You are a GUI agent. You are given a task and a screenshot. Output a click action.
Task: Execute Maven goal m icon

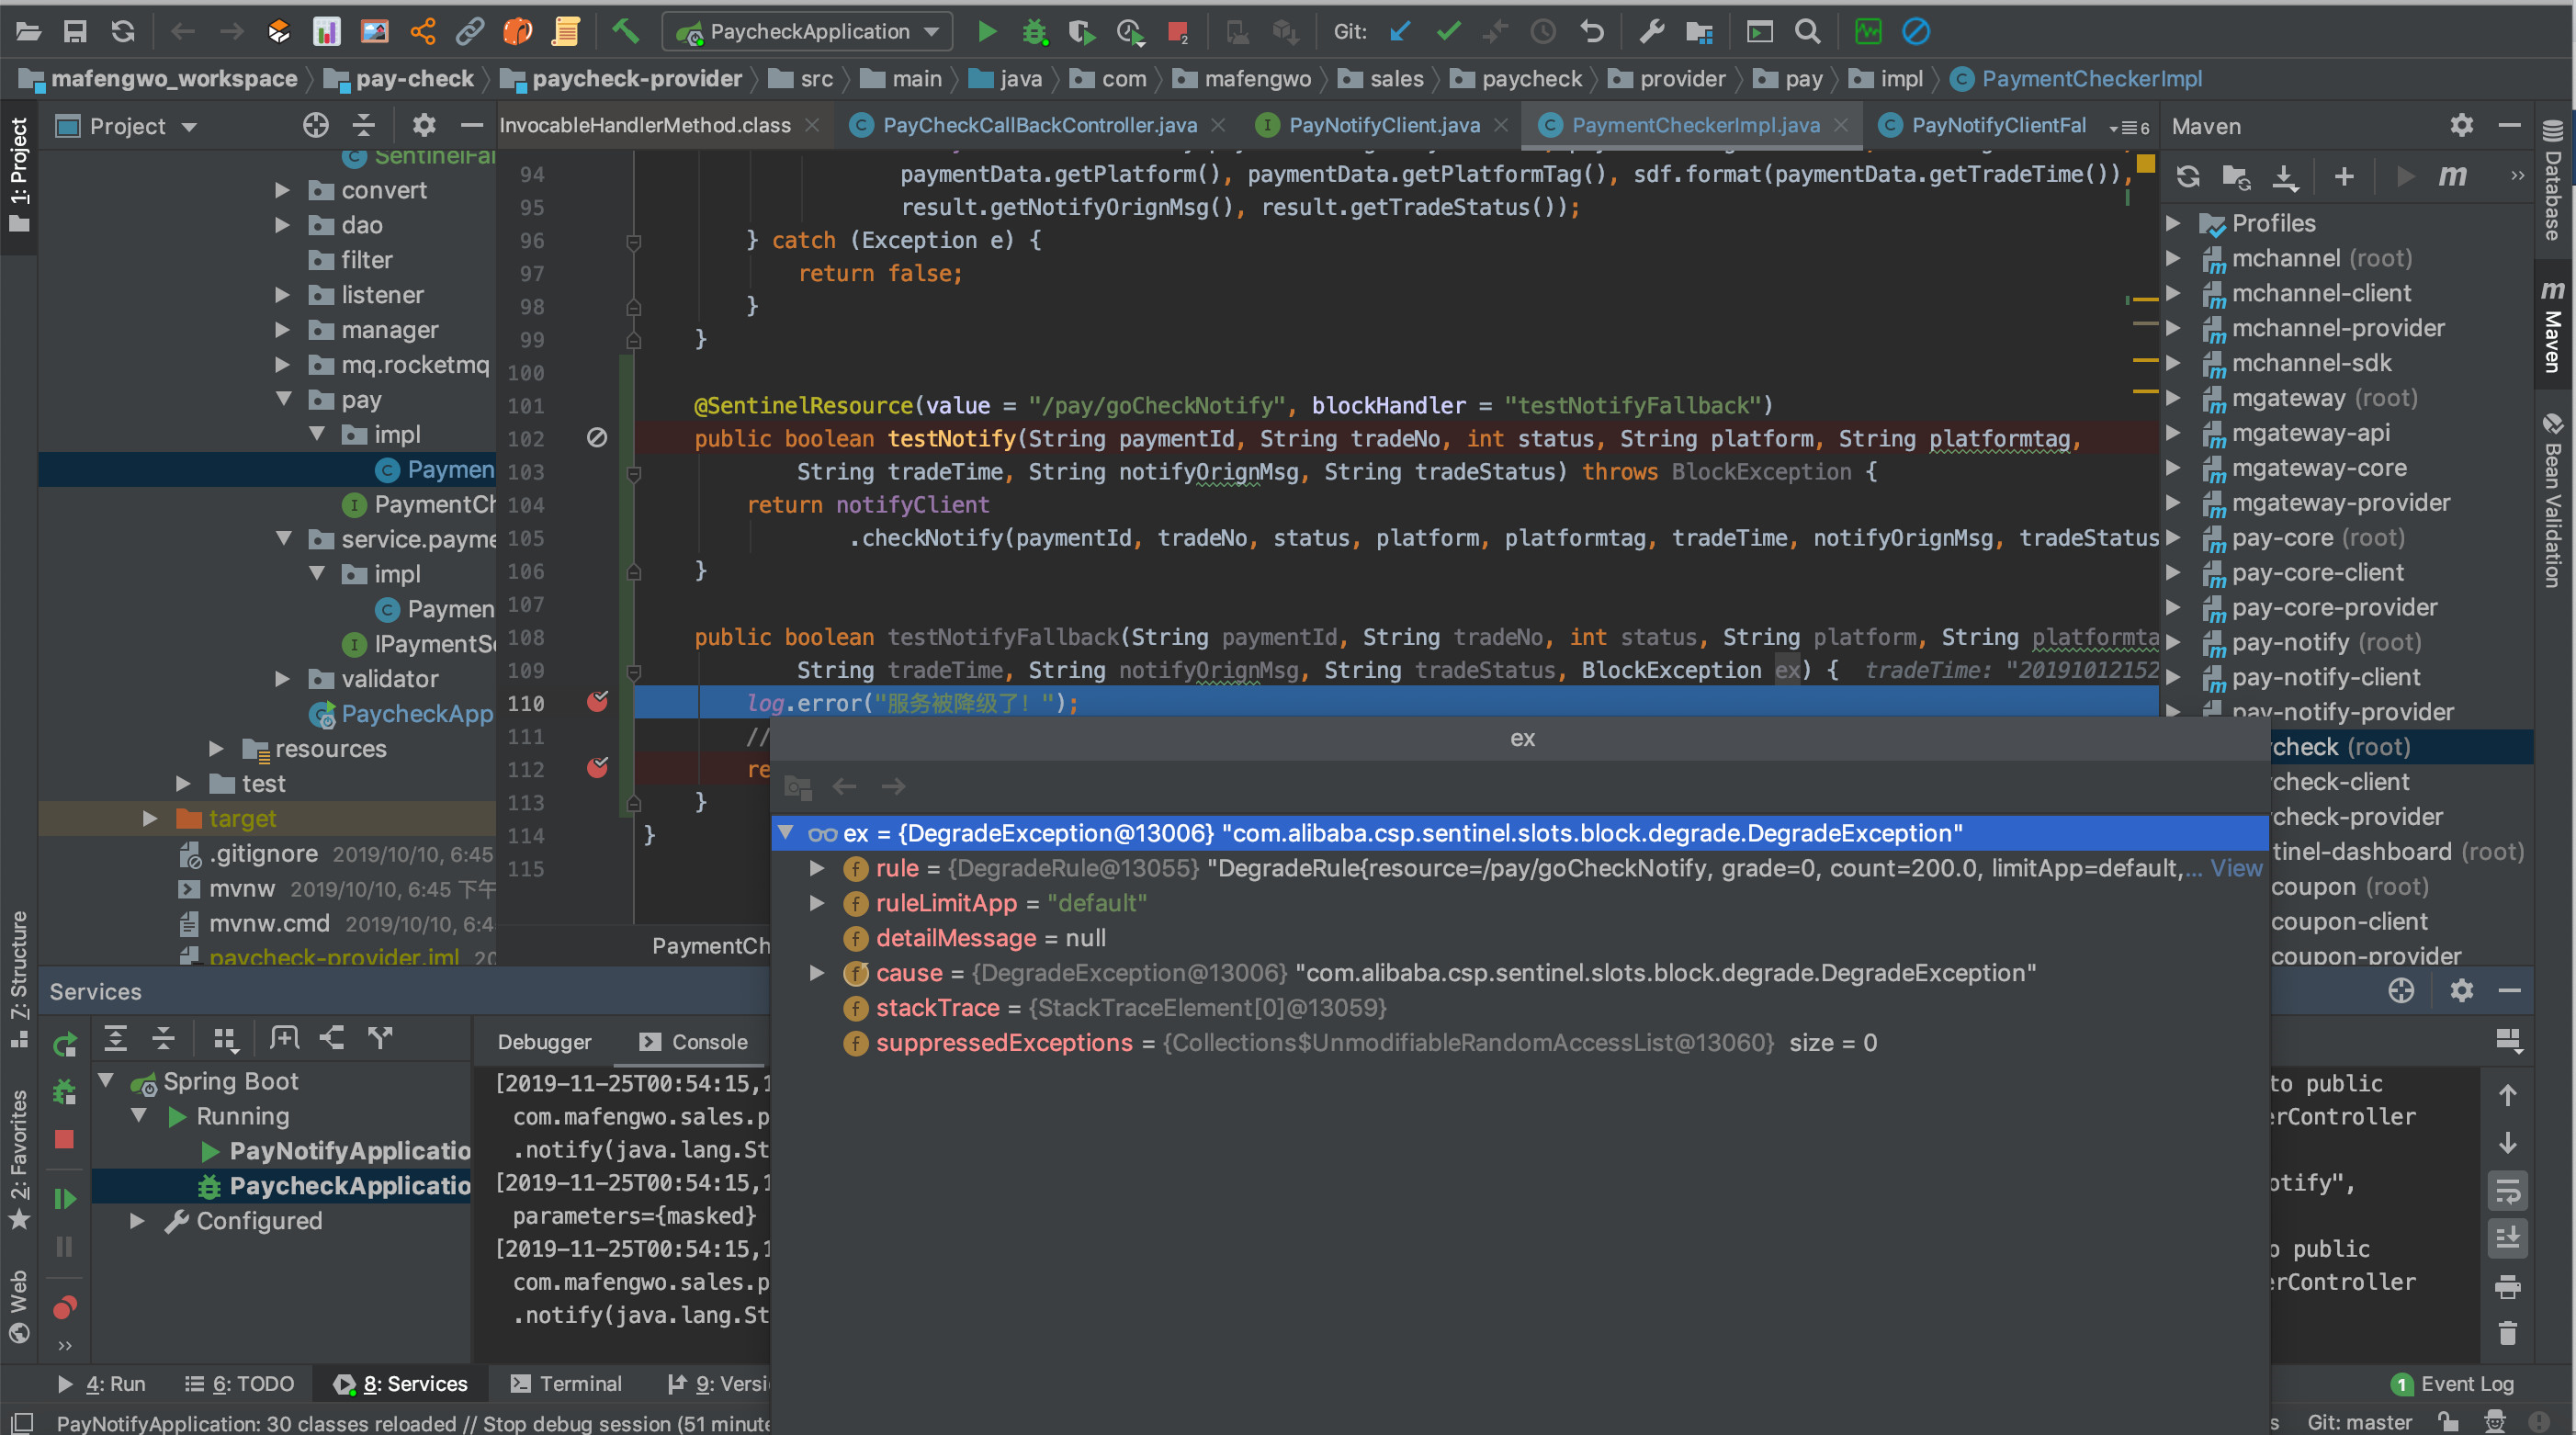pos(2452,177)
